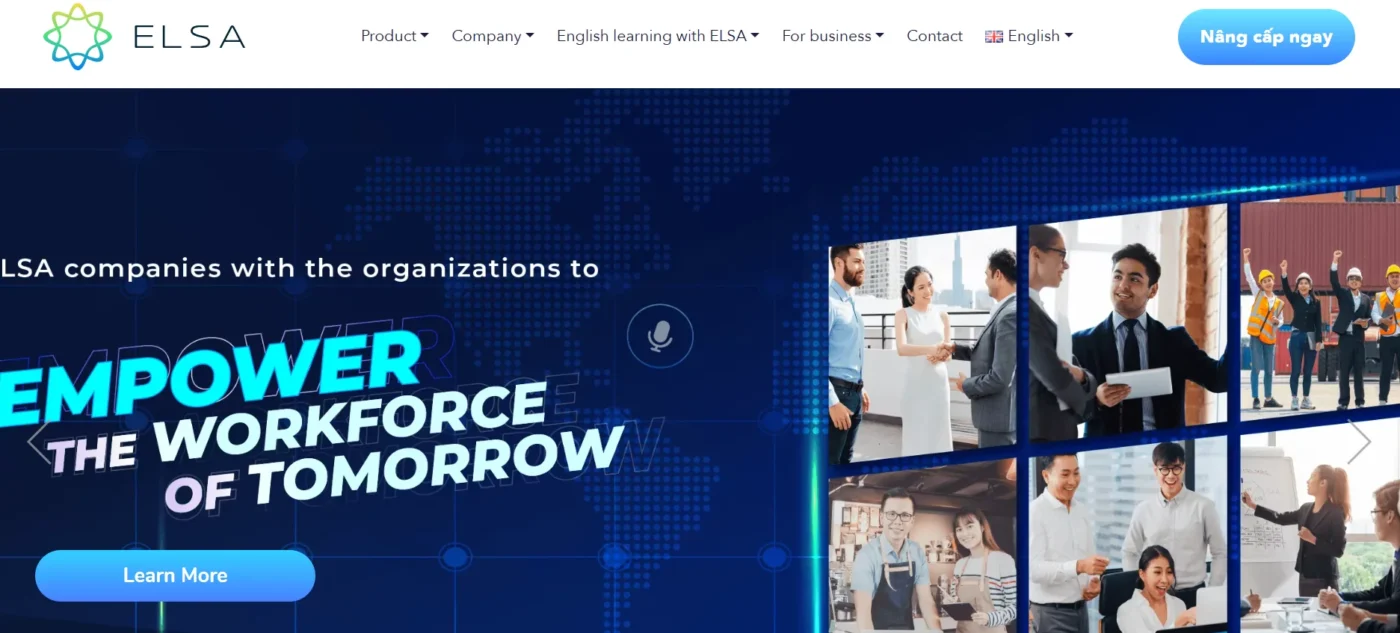Click the Learn More button
This screenshot has height=633, width=1400.
point(175,575)
